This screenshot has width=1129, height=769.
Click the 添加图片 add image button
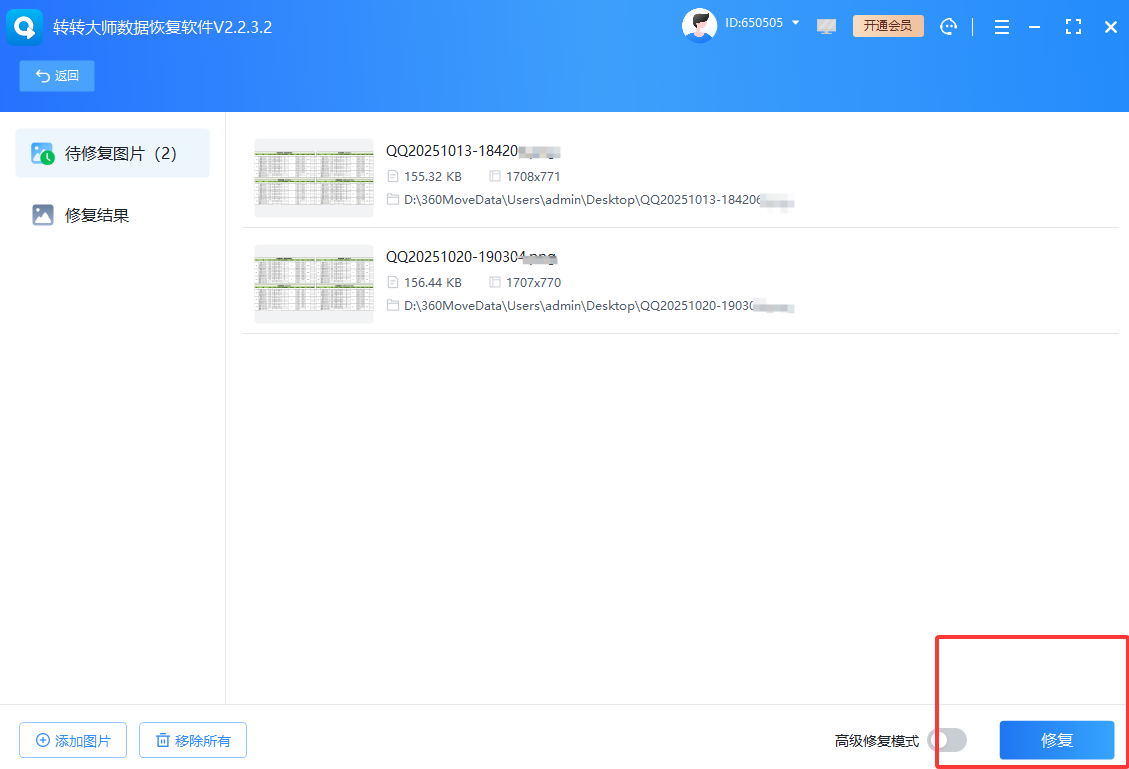[x=73, y=741]
